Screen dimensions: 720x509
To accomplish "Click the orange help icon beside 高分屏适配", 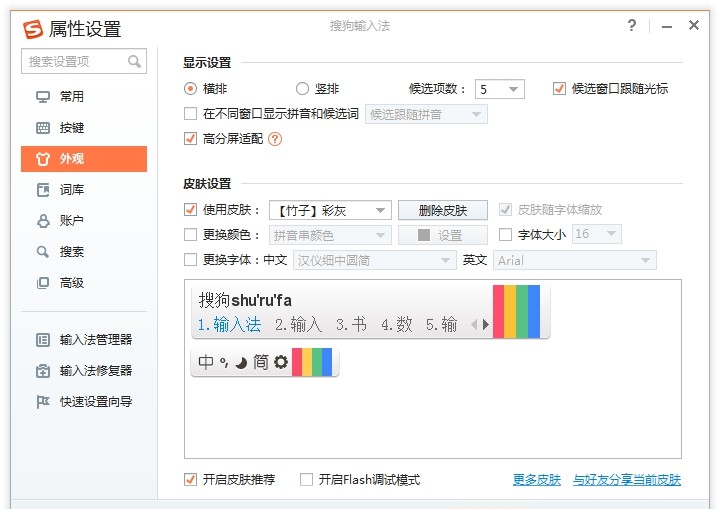I will 275,139.
